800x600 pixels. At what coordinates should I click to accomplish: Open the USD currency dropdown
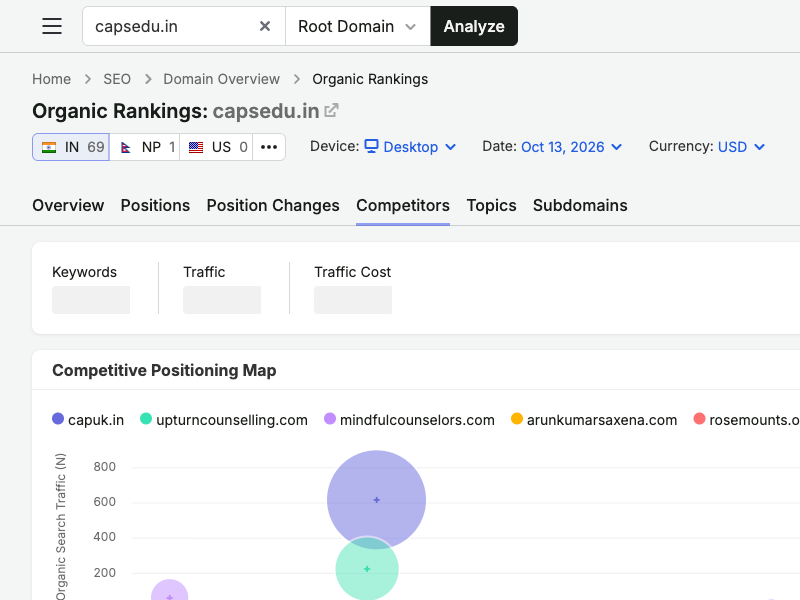coord(741,147)
